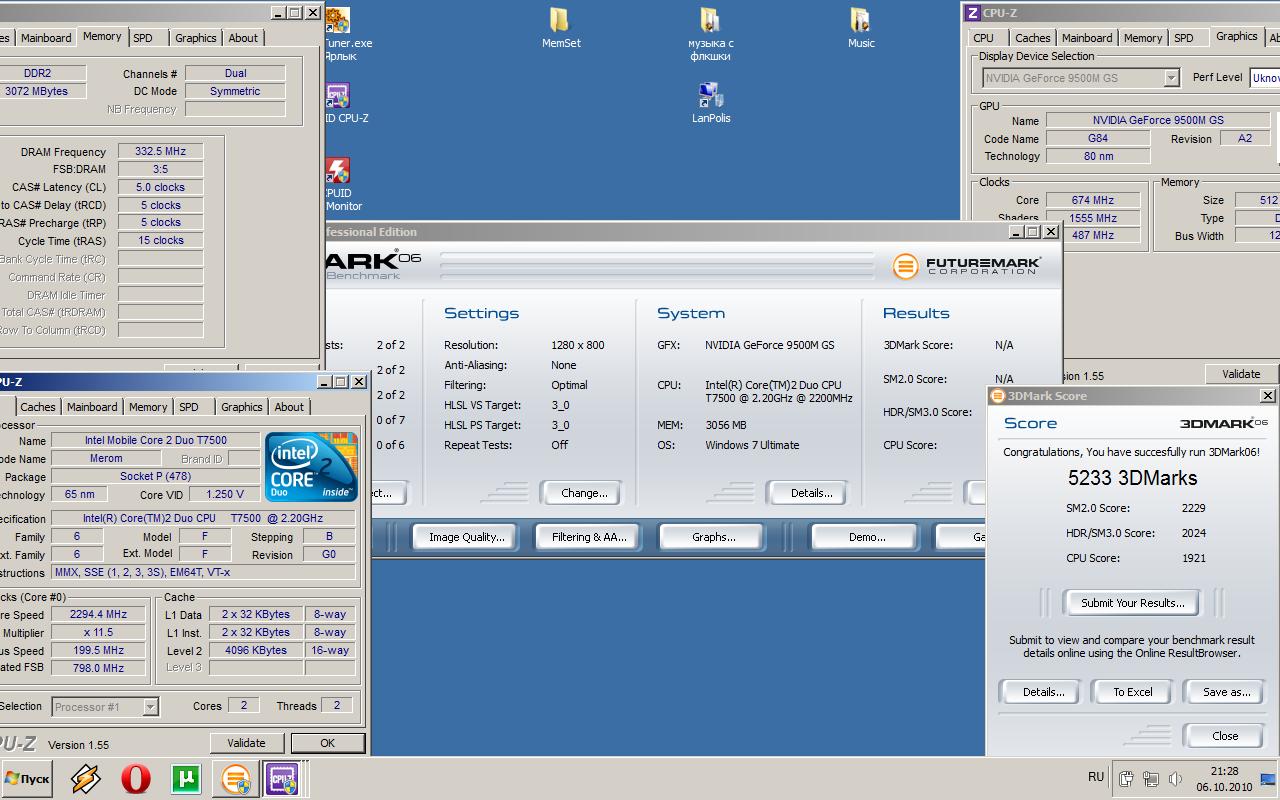Open Caches tab in the CPU-Z Graphics window
Viewport: 1280px width, 800px height.
1033,38
